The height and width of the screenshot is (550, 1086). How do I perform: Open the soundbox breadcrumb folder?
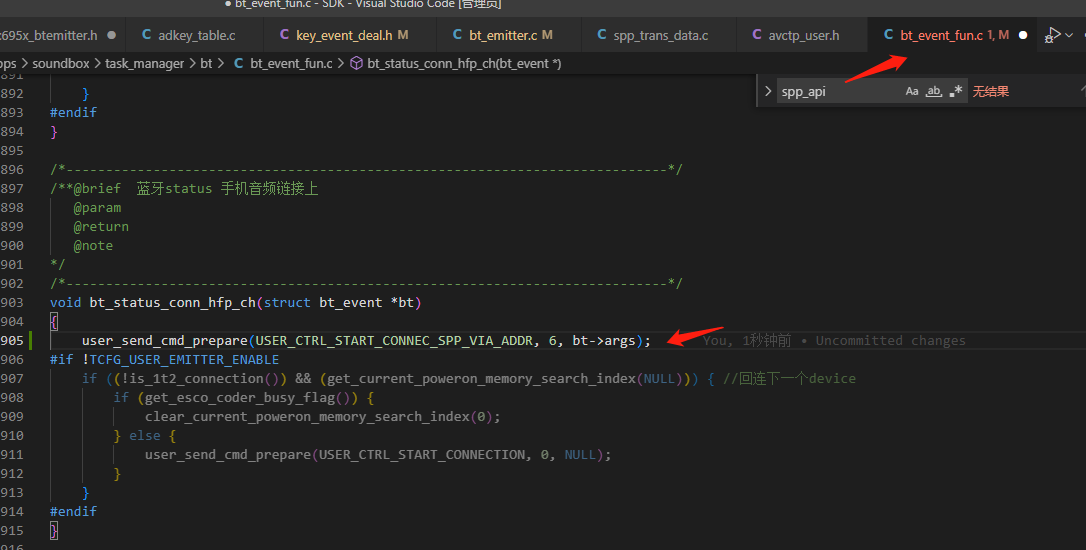tap(61, 64)
